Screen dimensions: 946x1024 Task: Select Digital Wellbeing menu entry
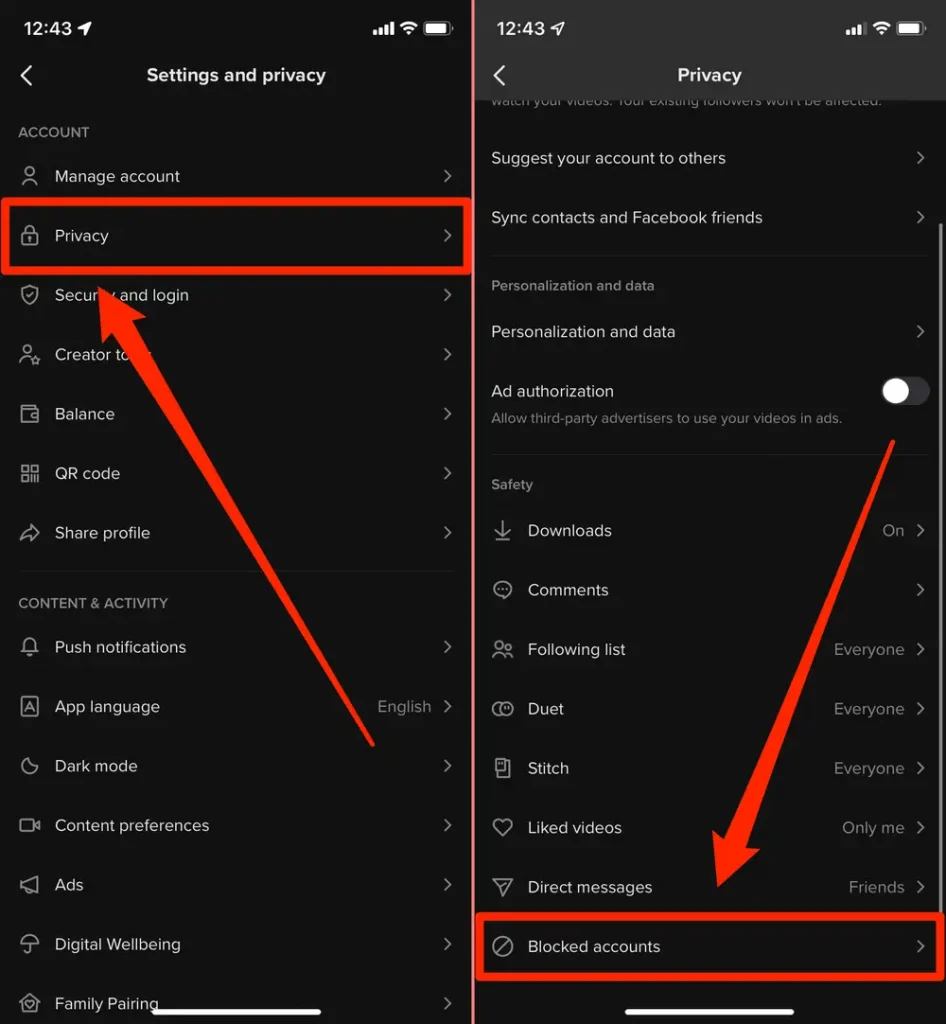click(236, 944)
